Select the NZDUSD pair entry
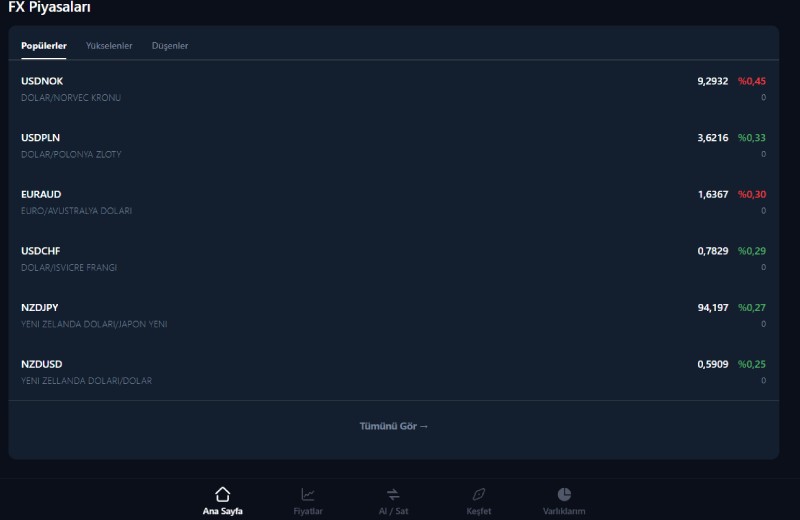800x520 pixels. 41,364
